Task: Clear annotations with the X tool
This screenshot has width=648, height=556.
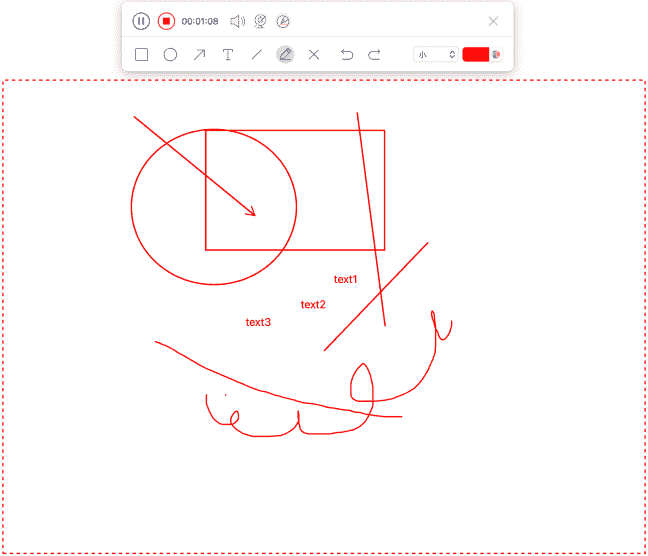Action: (314, 55)
